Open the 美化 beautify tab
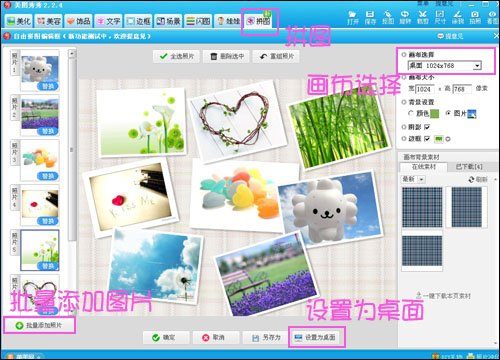 pos(19,21)
